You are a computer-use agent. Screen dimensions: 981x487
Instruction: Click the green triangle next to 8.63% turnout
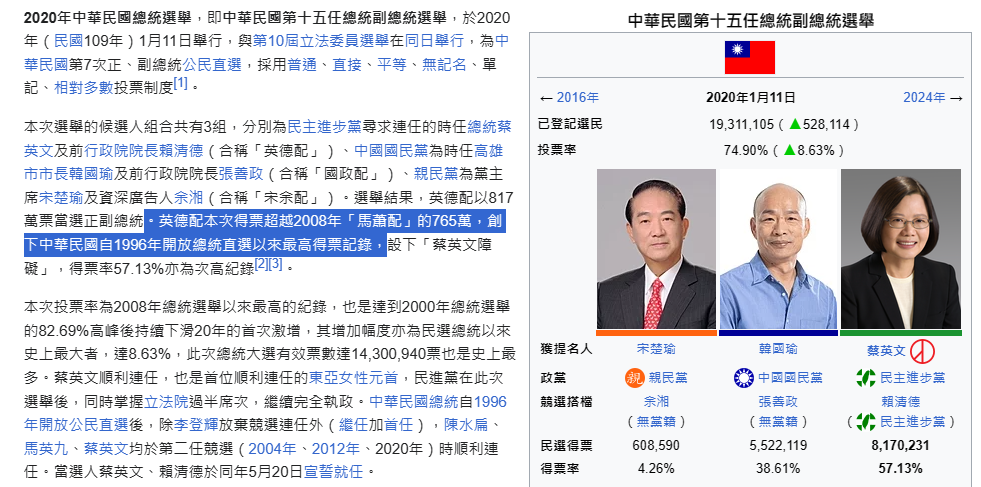click(790, 150)
